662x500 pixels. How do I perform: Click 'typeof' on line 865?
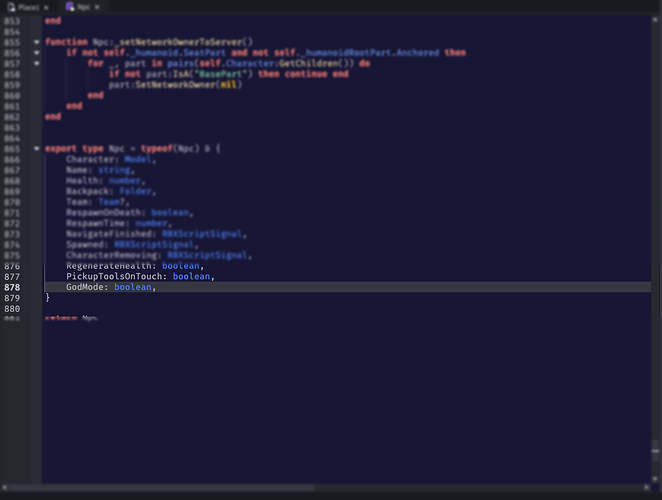[x=157, y=149]
